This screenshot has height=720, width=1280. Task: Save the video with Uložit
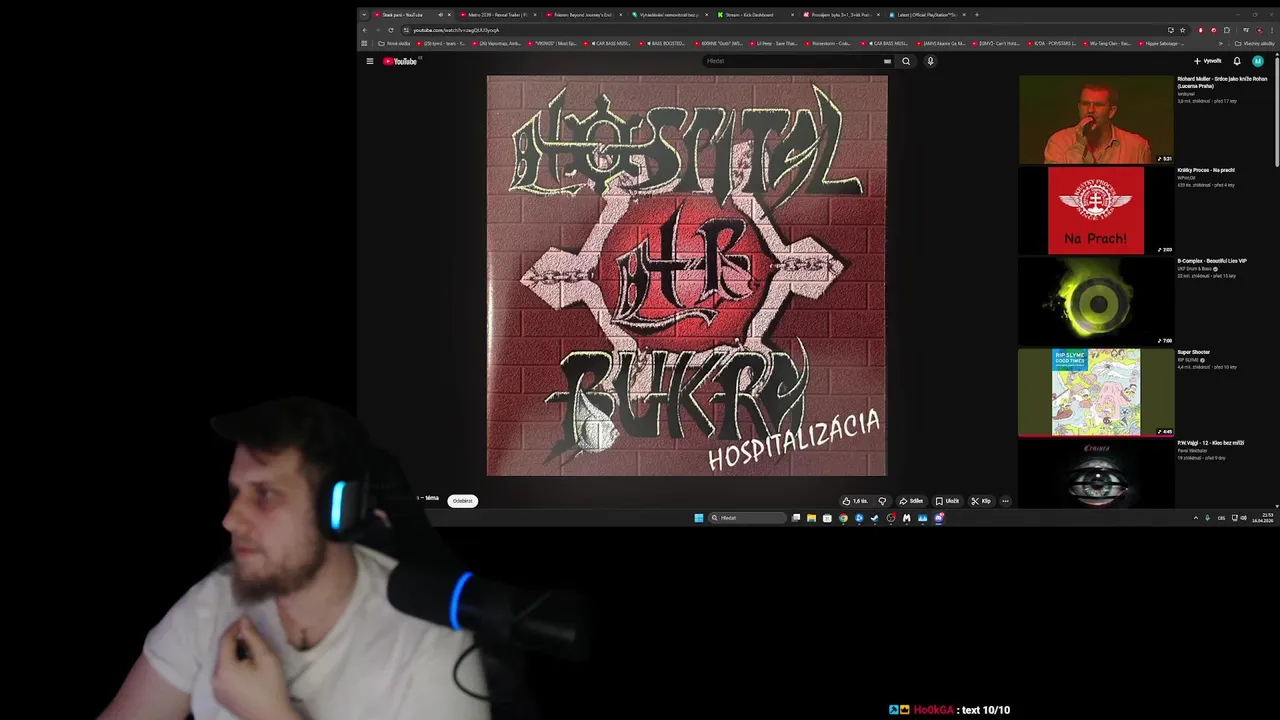click(x=947, y=501)
